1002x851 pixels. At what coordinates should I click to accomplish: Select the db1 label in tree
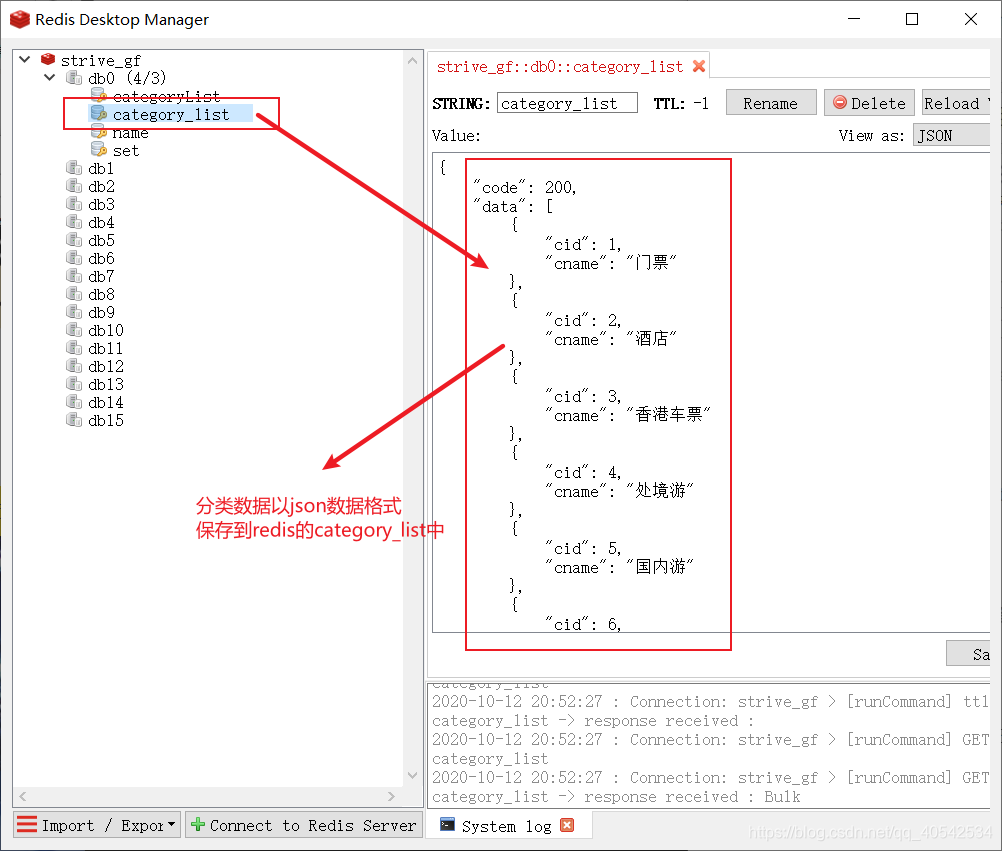(101, 169)
